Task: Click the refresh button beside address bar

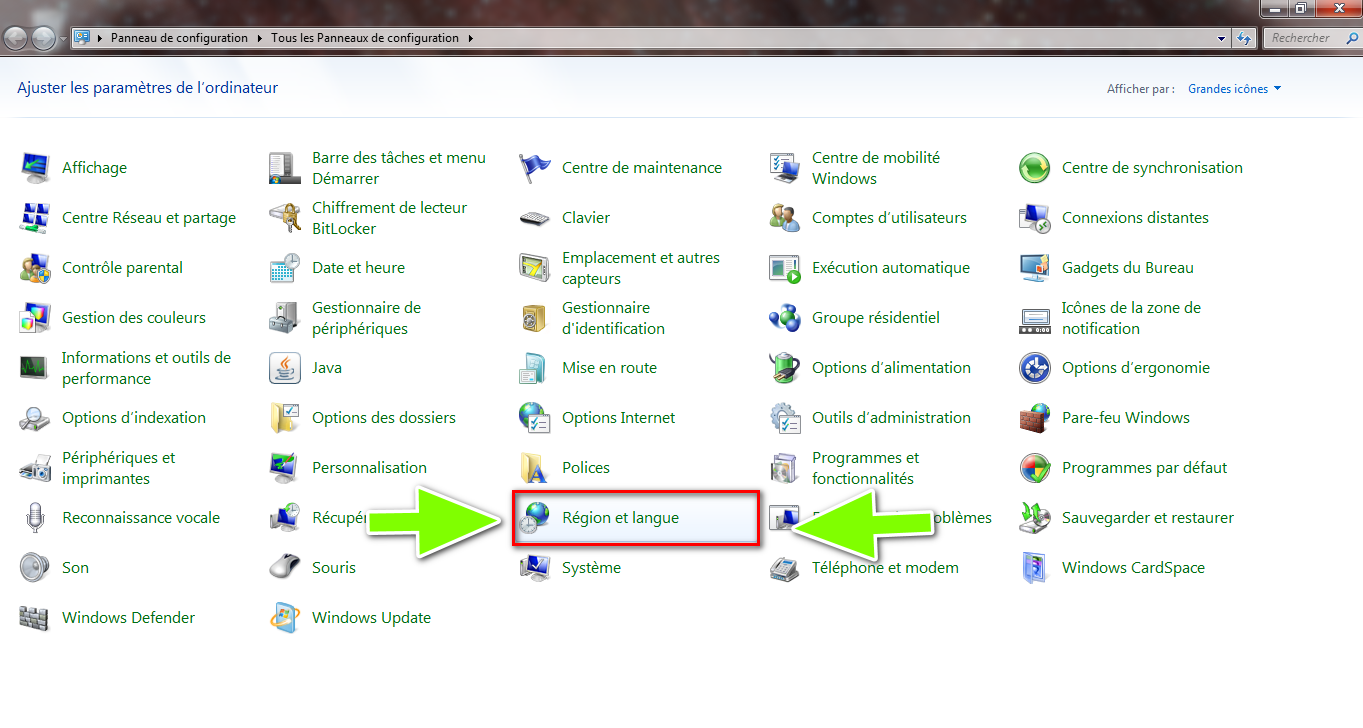Action: (1244, 38)
